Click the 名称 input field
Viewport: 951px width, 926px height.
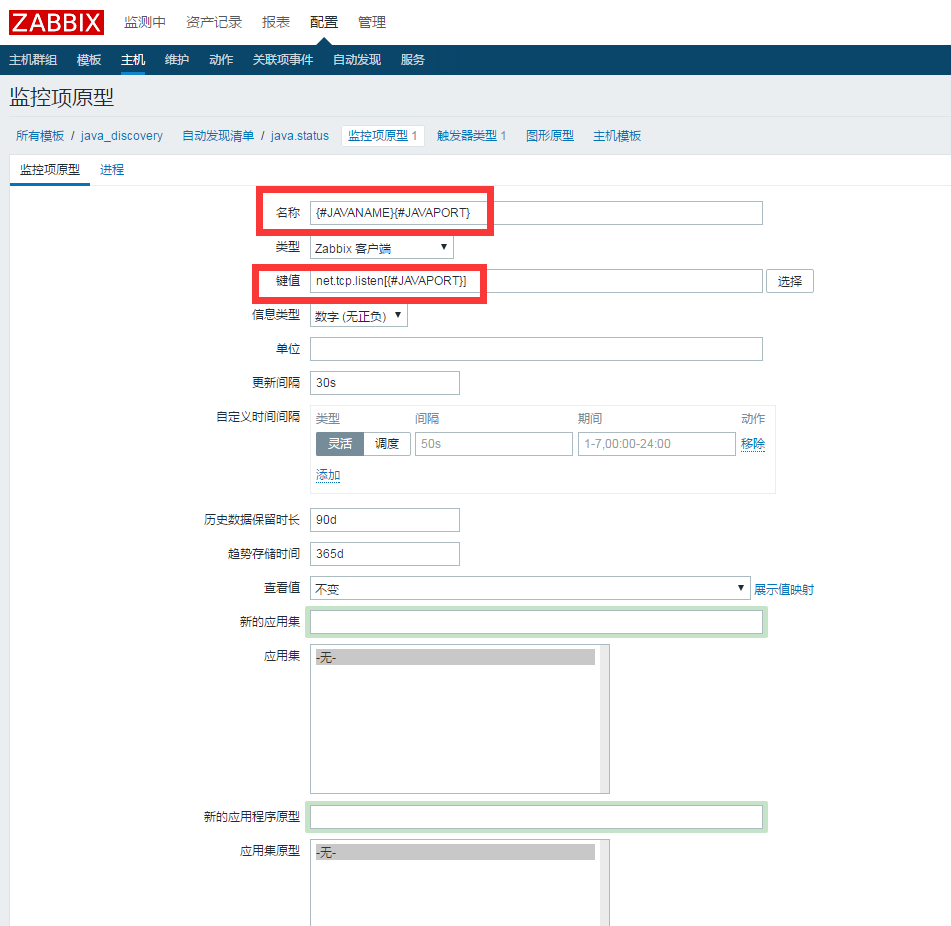tap(536, 213)
